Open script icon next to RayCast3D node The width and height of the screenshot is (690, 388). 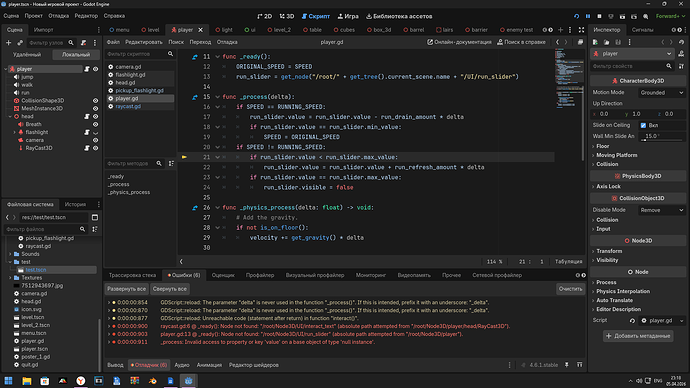tap(87, 148)
